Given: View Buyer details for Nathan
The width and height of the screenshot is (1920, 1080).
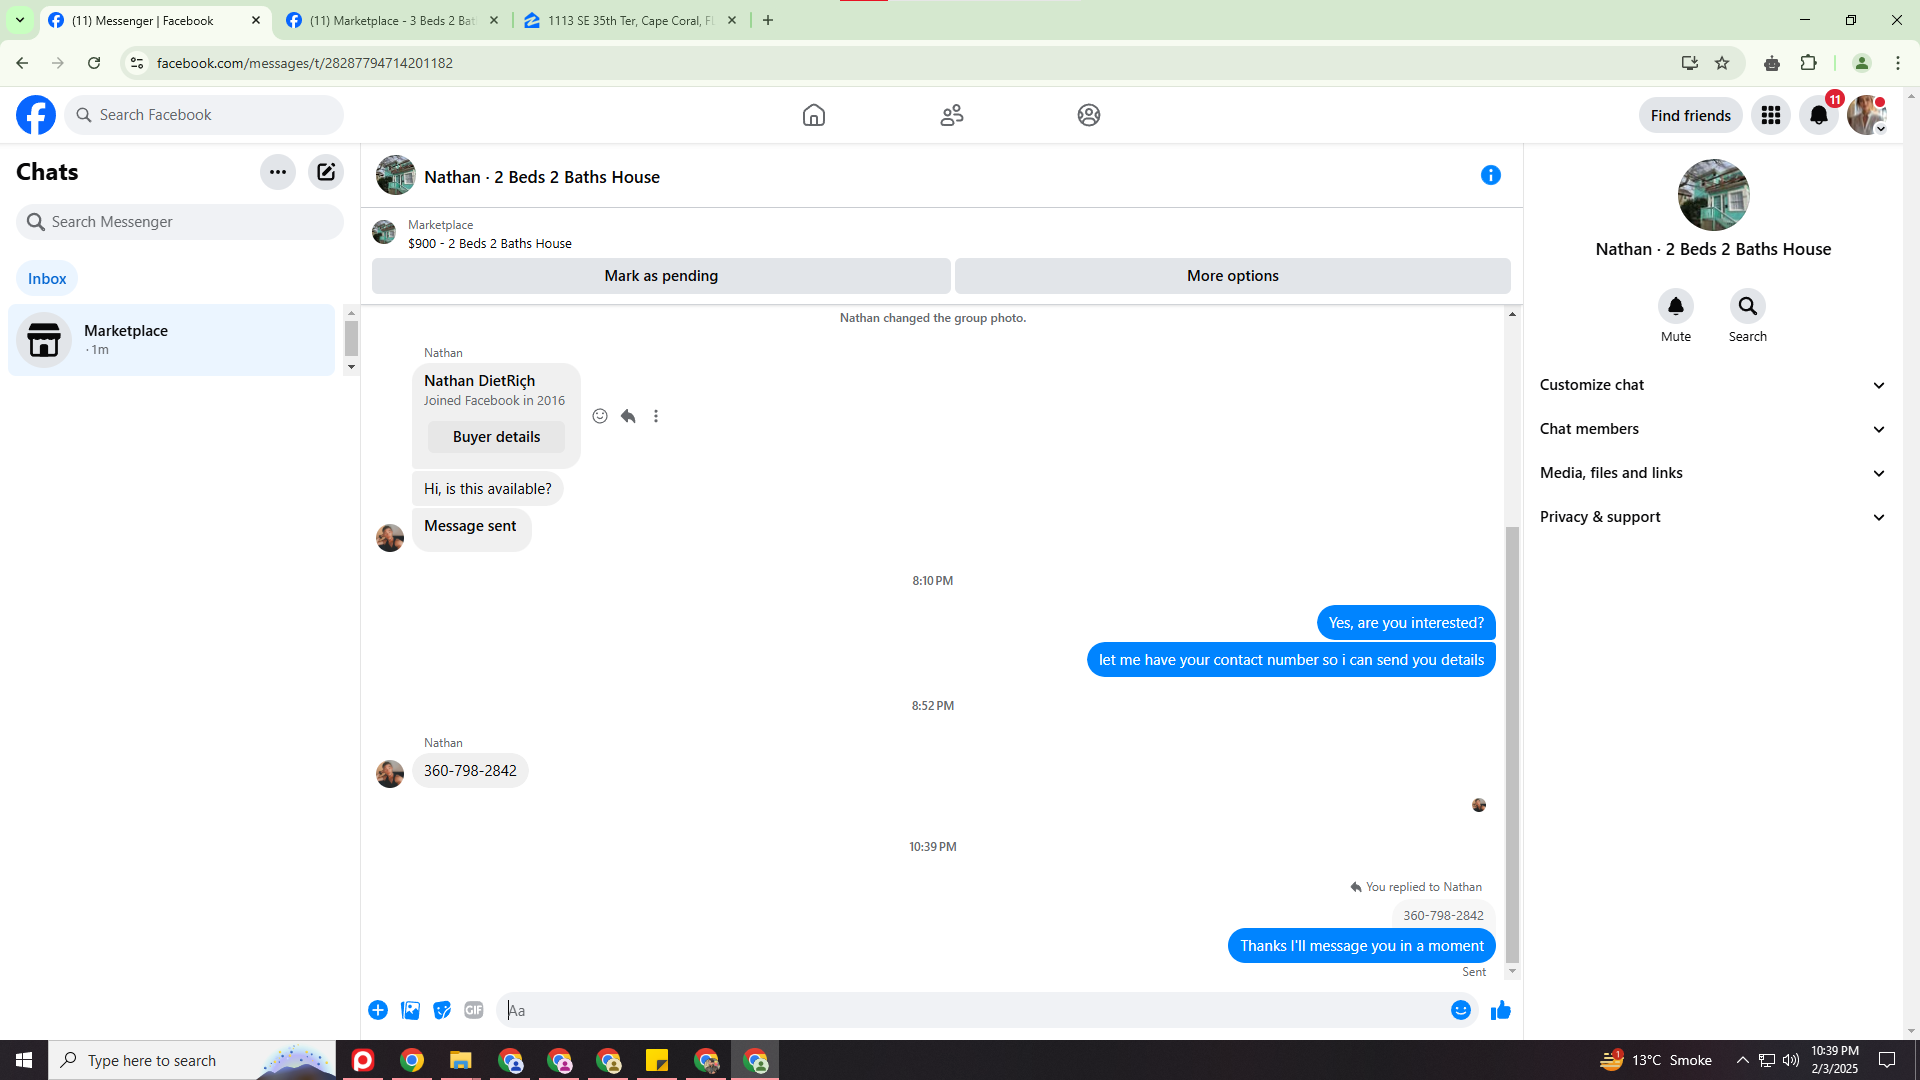Looking at the screenshot, I should (x=496, y=437).
